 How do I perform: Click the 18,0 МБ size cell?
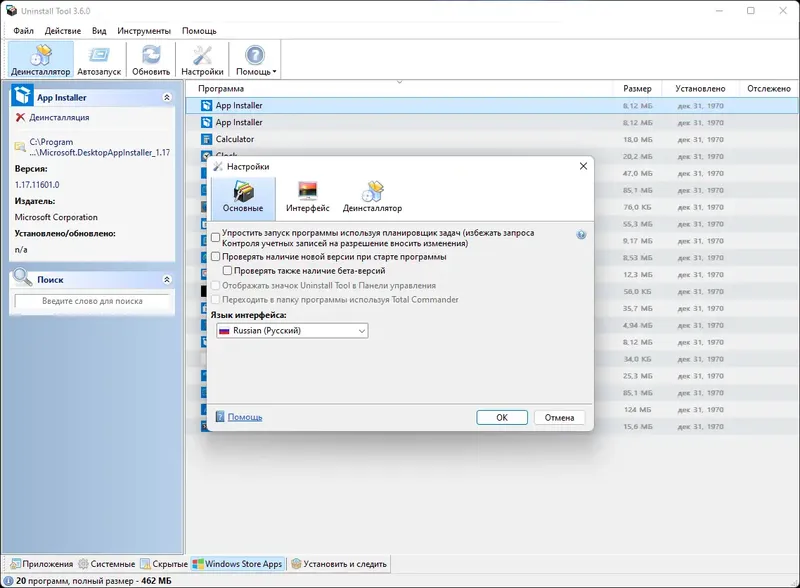click(x=637, y=139)
